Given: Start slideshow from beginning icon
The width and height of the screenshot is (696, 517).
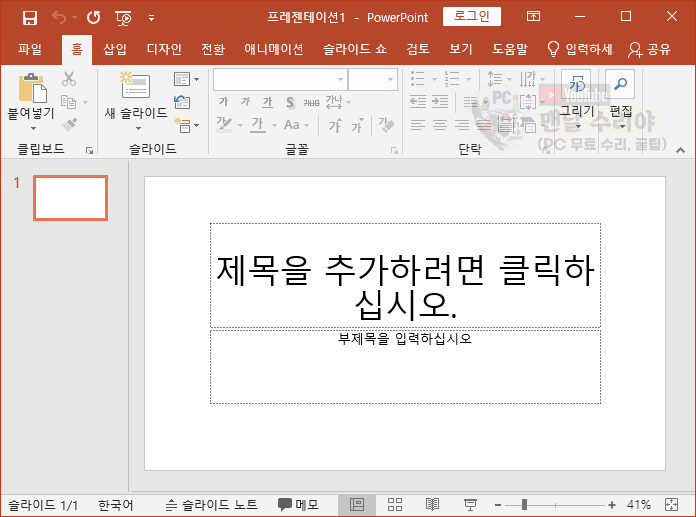Looking at the screenshot, I should [x=123, y=18].
